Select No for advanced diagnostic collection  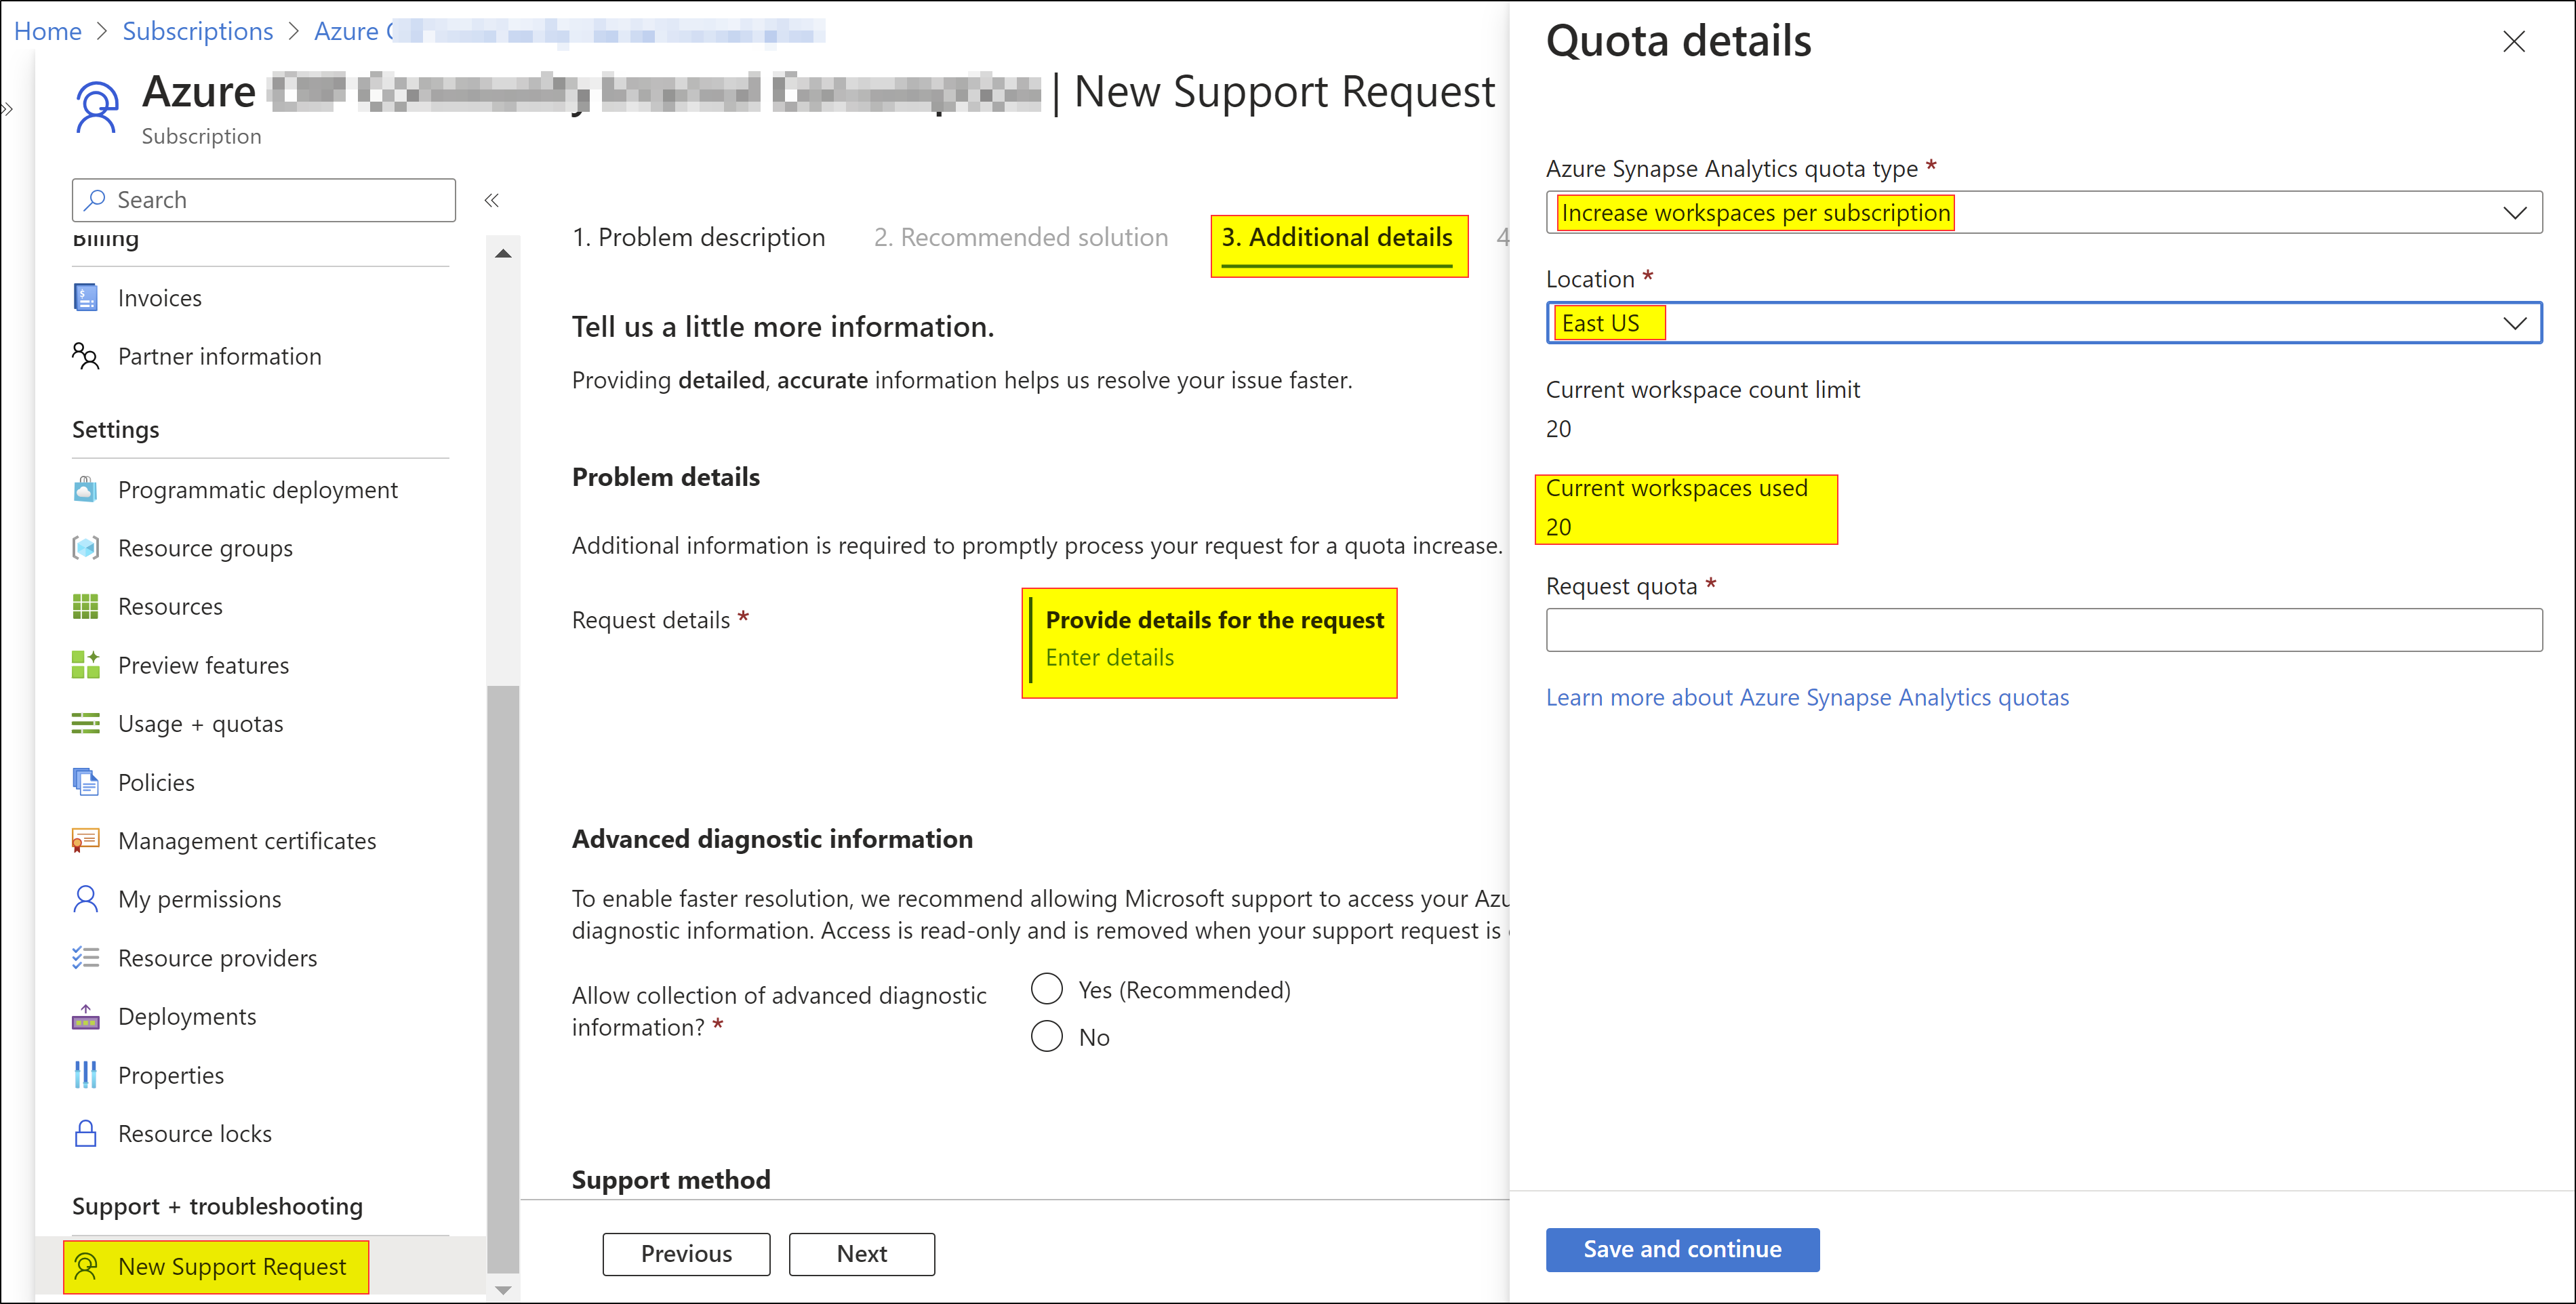pos(1047,1037)
